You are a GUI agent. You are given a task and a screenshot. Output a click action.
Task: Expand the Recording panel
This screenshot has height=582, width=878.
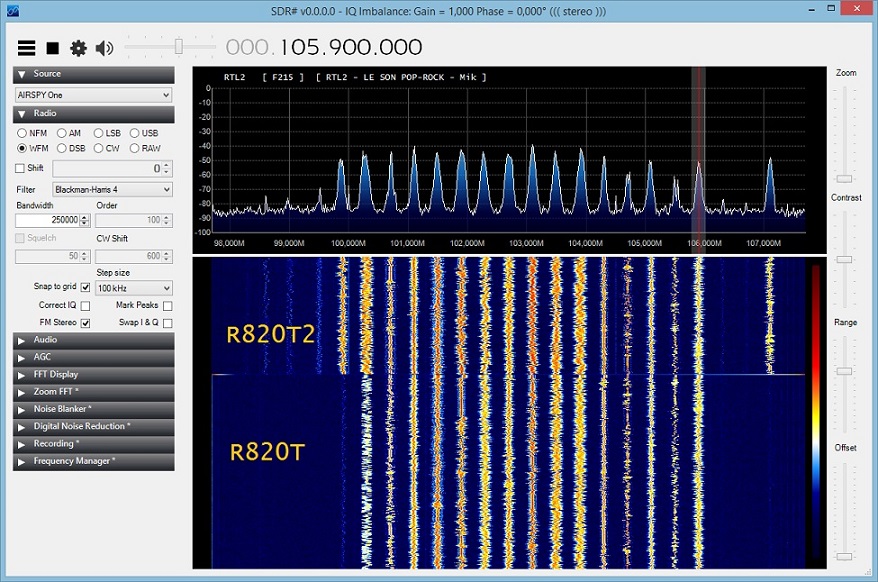click(94, 444)
